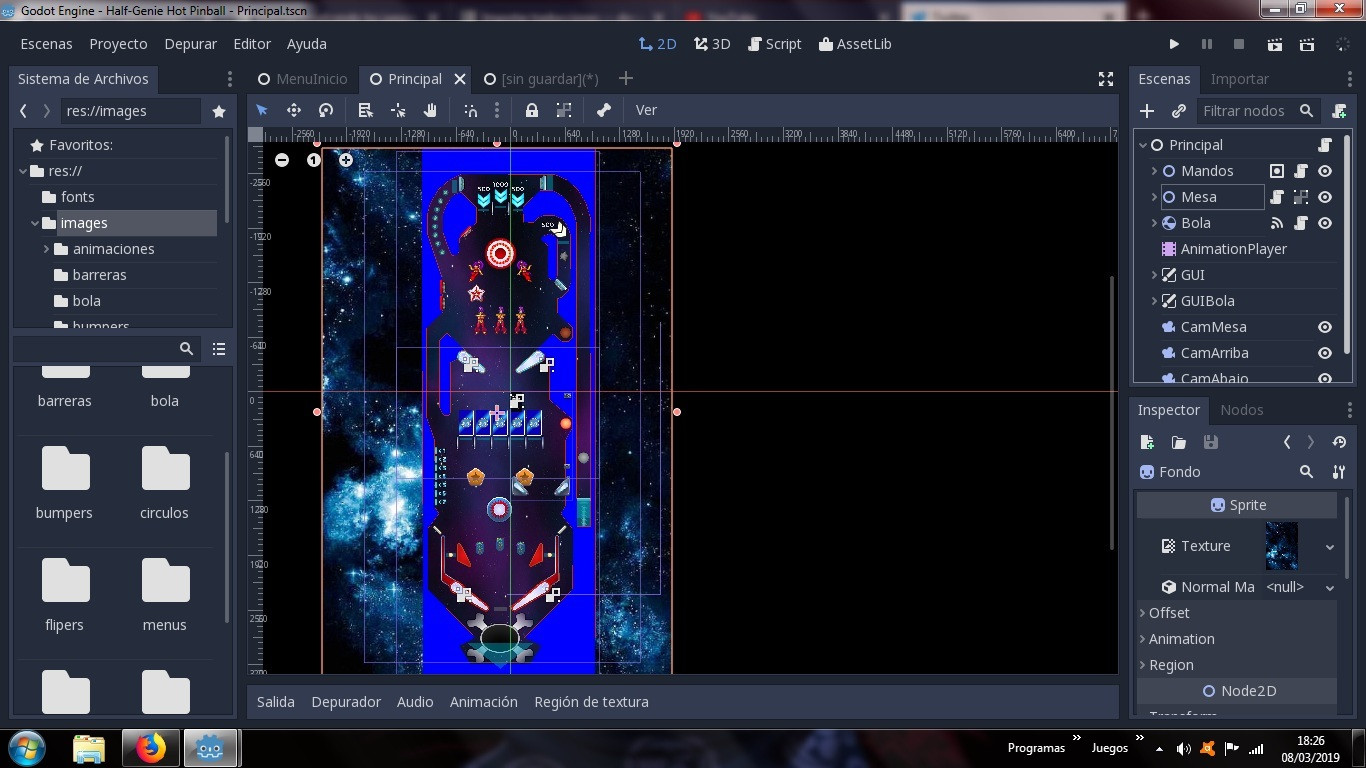1366x768 pixels.
Task: Open the Animación bottom panel
Action: point(483,702)
